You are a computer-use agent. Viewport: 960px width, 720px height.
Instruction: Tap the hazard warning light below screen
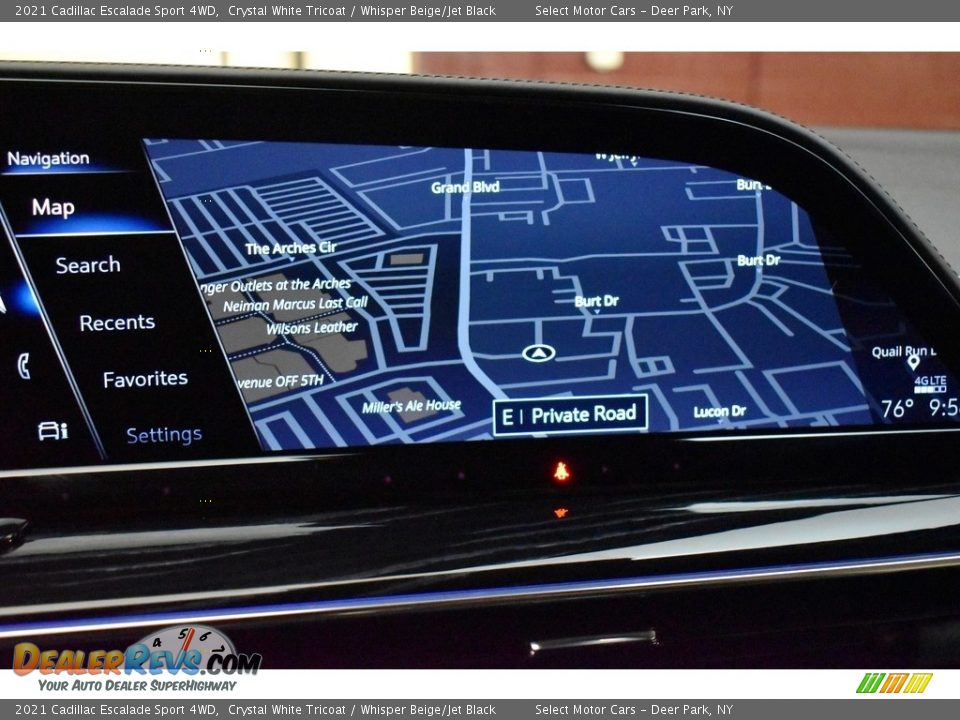(561, 471)
